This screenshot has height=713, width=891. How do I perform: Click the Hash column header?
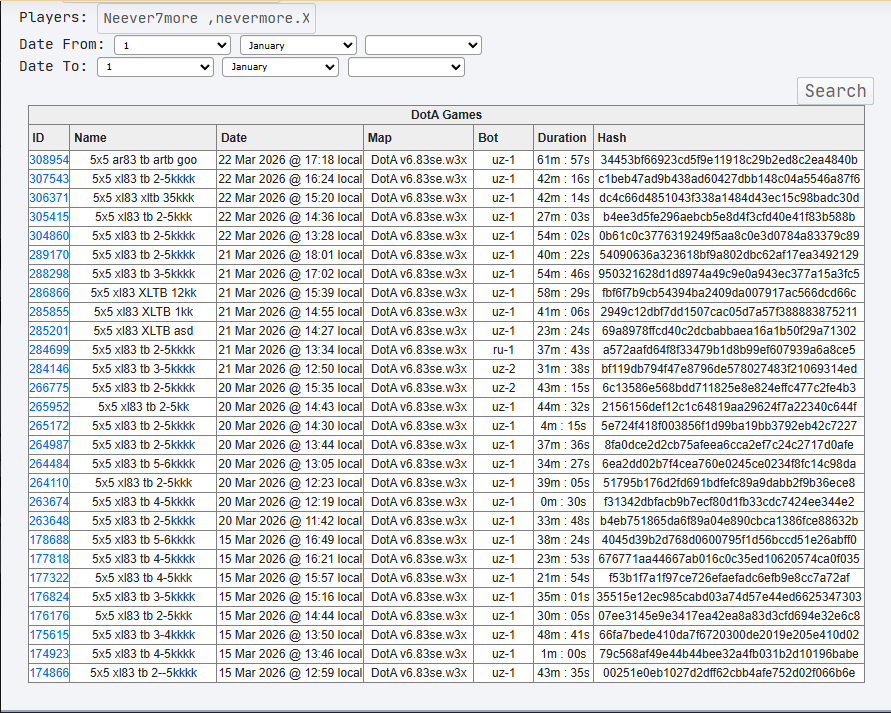coord(728,137)
